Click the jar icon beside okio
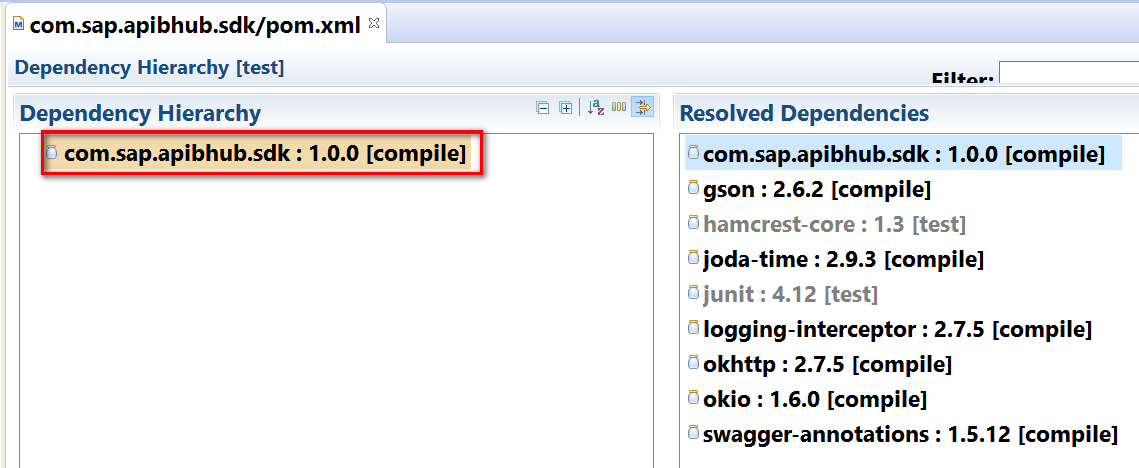 693,398
